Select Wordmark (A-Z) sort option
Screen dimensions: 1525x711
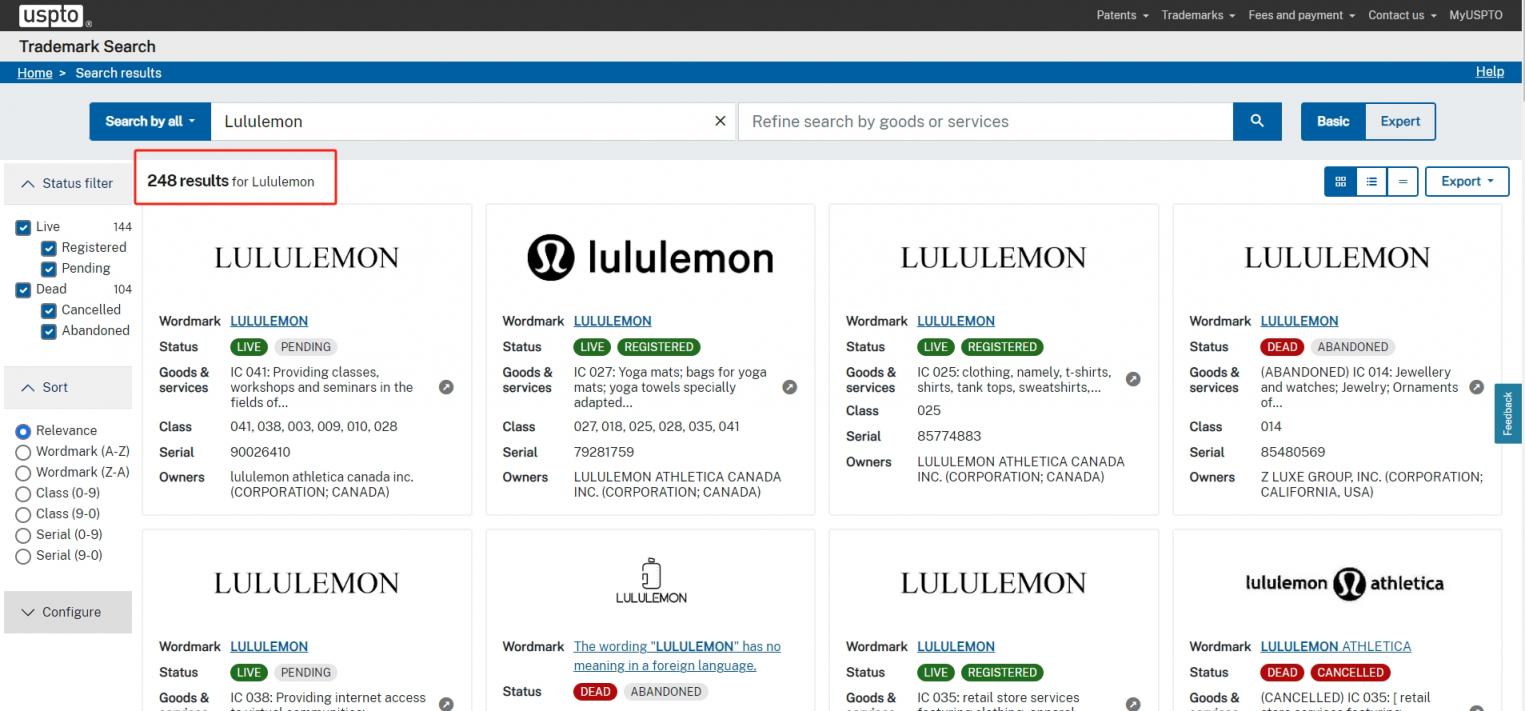[23, 452]
